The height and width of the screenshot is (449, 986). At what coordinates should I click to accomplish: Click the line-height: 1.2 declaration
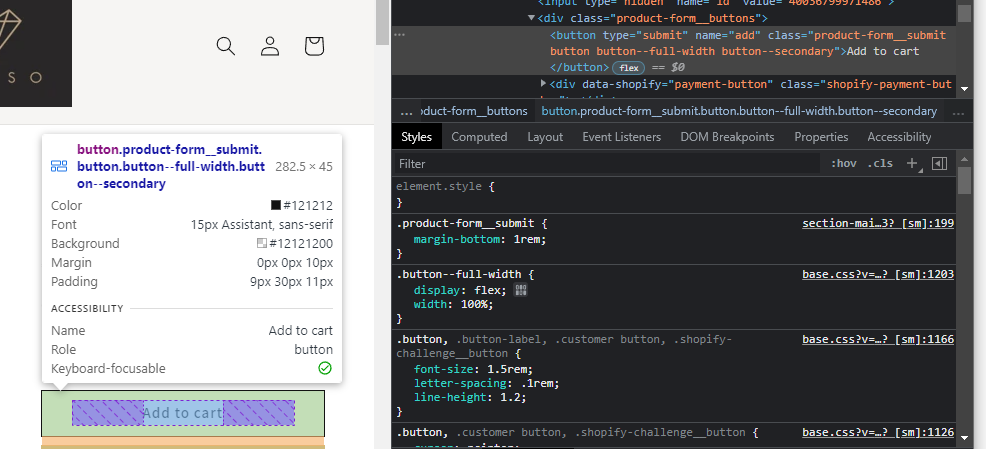tap(470, 397)
